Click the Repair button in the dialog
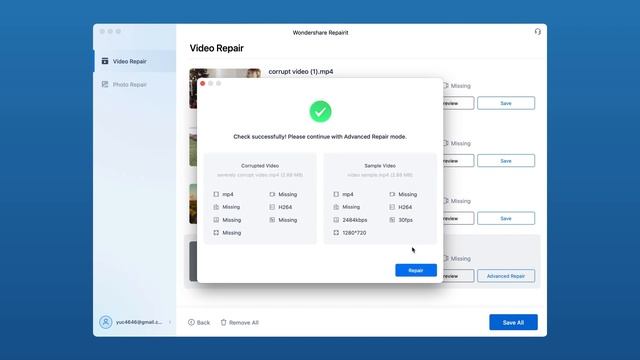The width and height of the screenshot is (640, 360). (x=416, y=270)
